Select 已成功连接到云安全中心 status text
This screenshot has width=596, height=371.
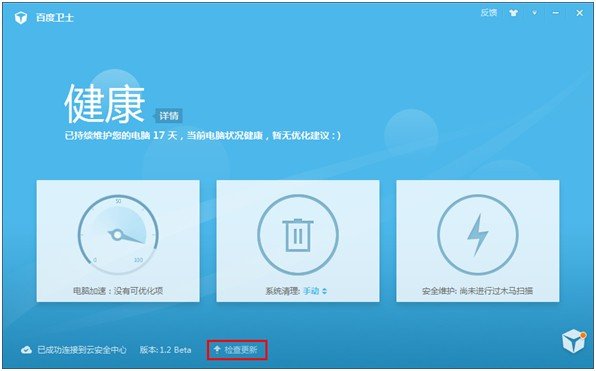[82, 350]
